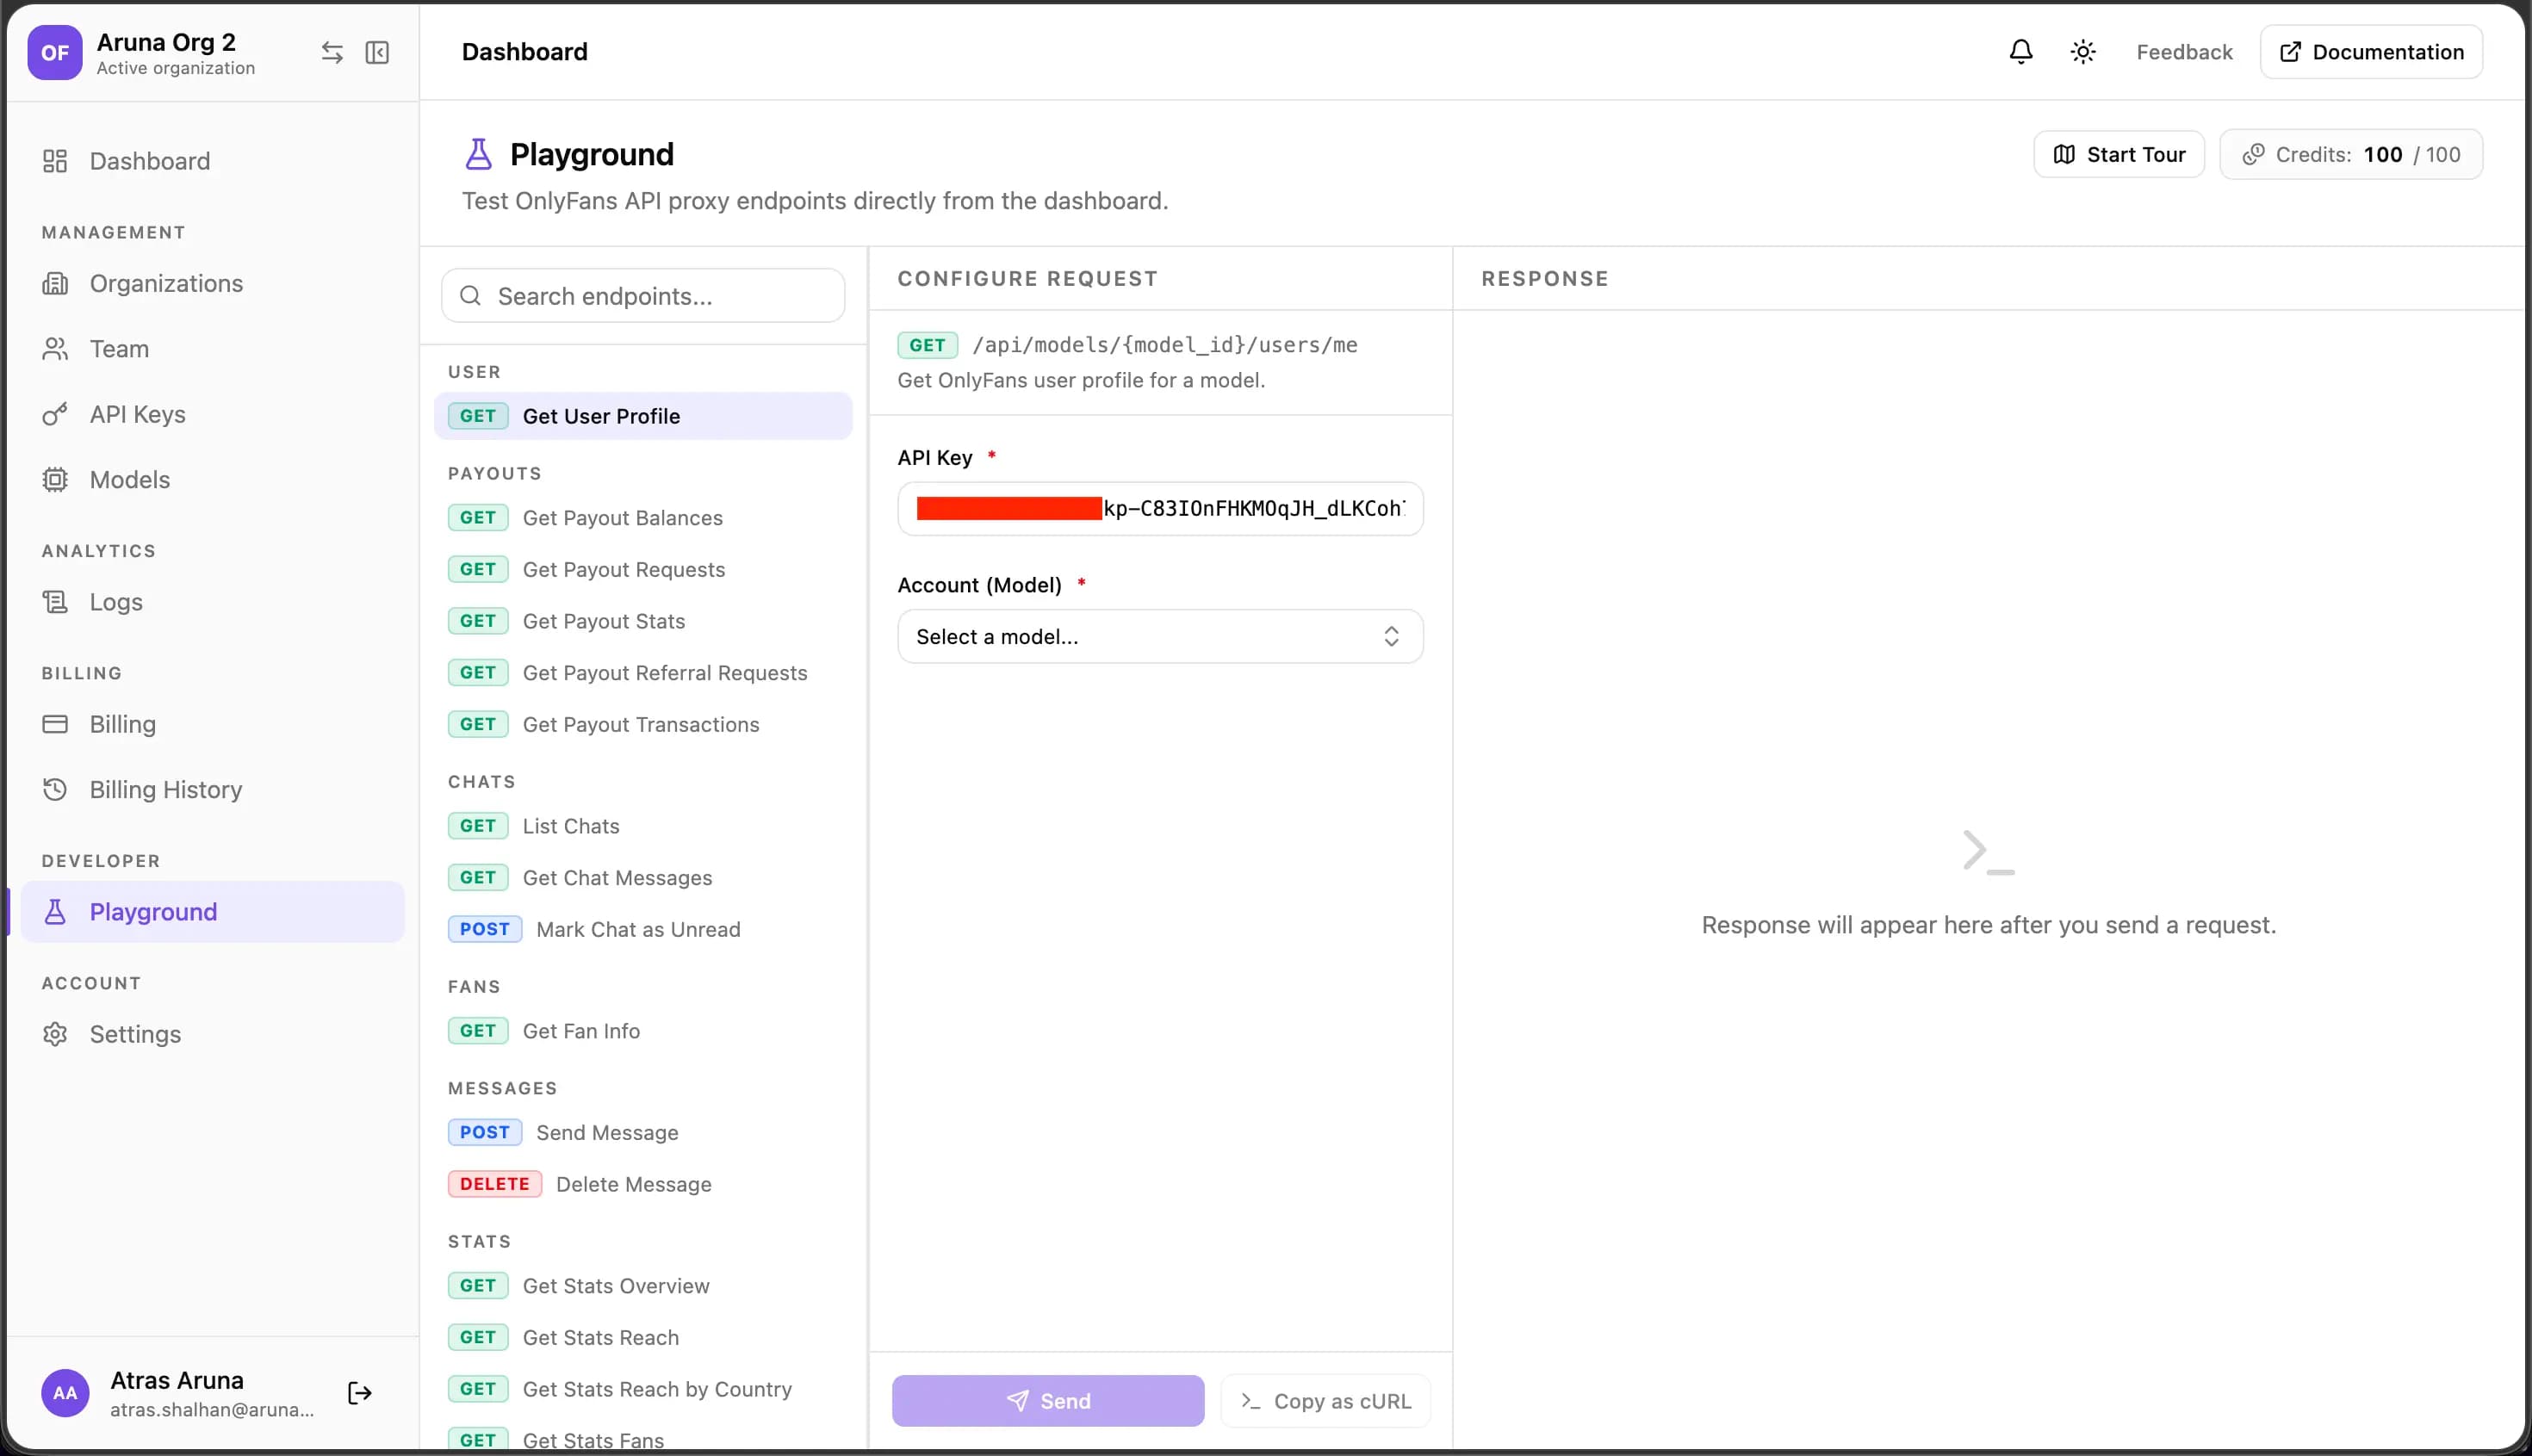This screenshot has width=2532, height=1456.
Task: Click the Send request button
Action: coord(1048,1401)
